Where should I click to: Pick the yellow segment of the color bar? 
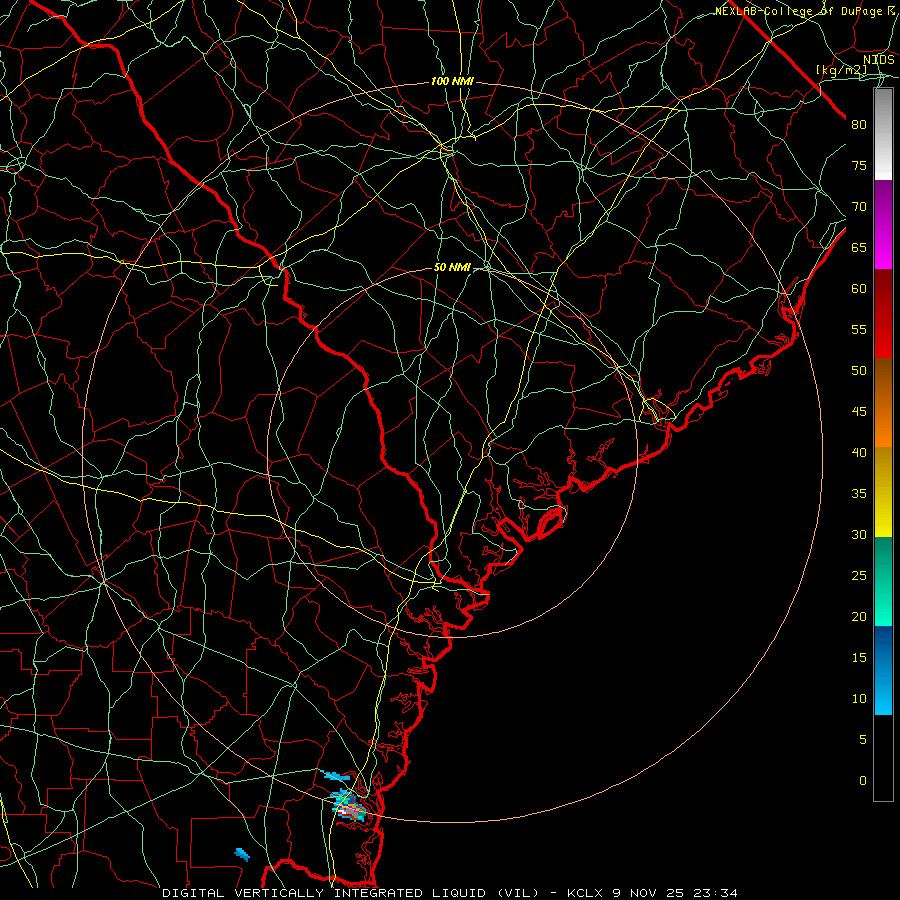point(883,492)
